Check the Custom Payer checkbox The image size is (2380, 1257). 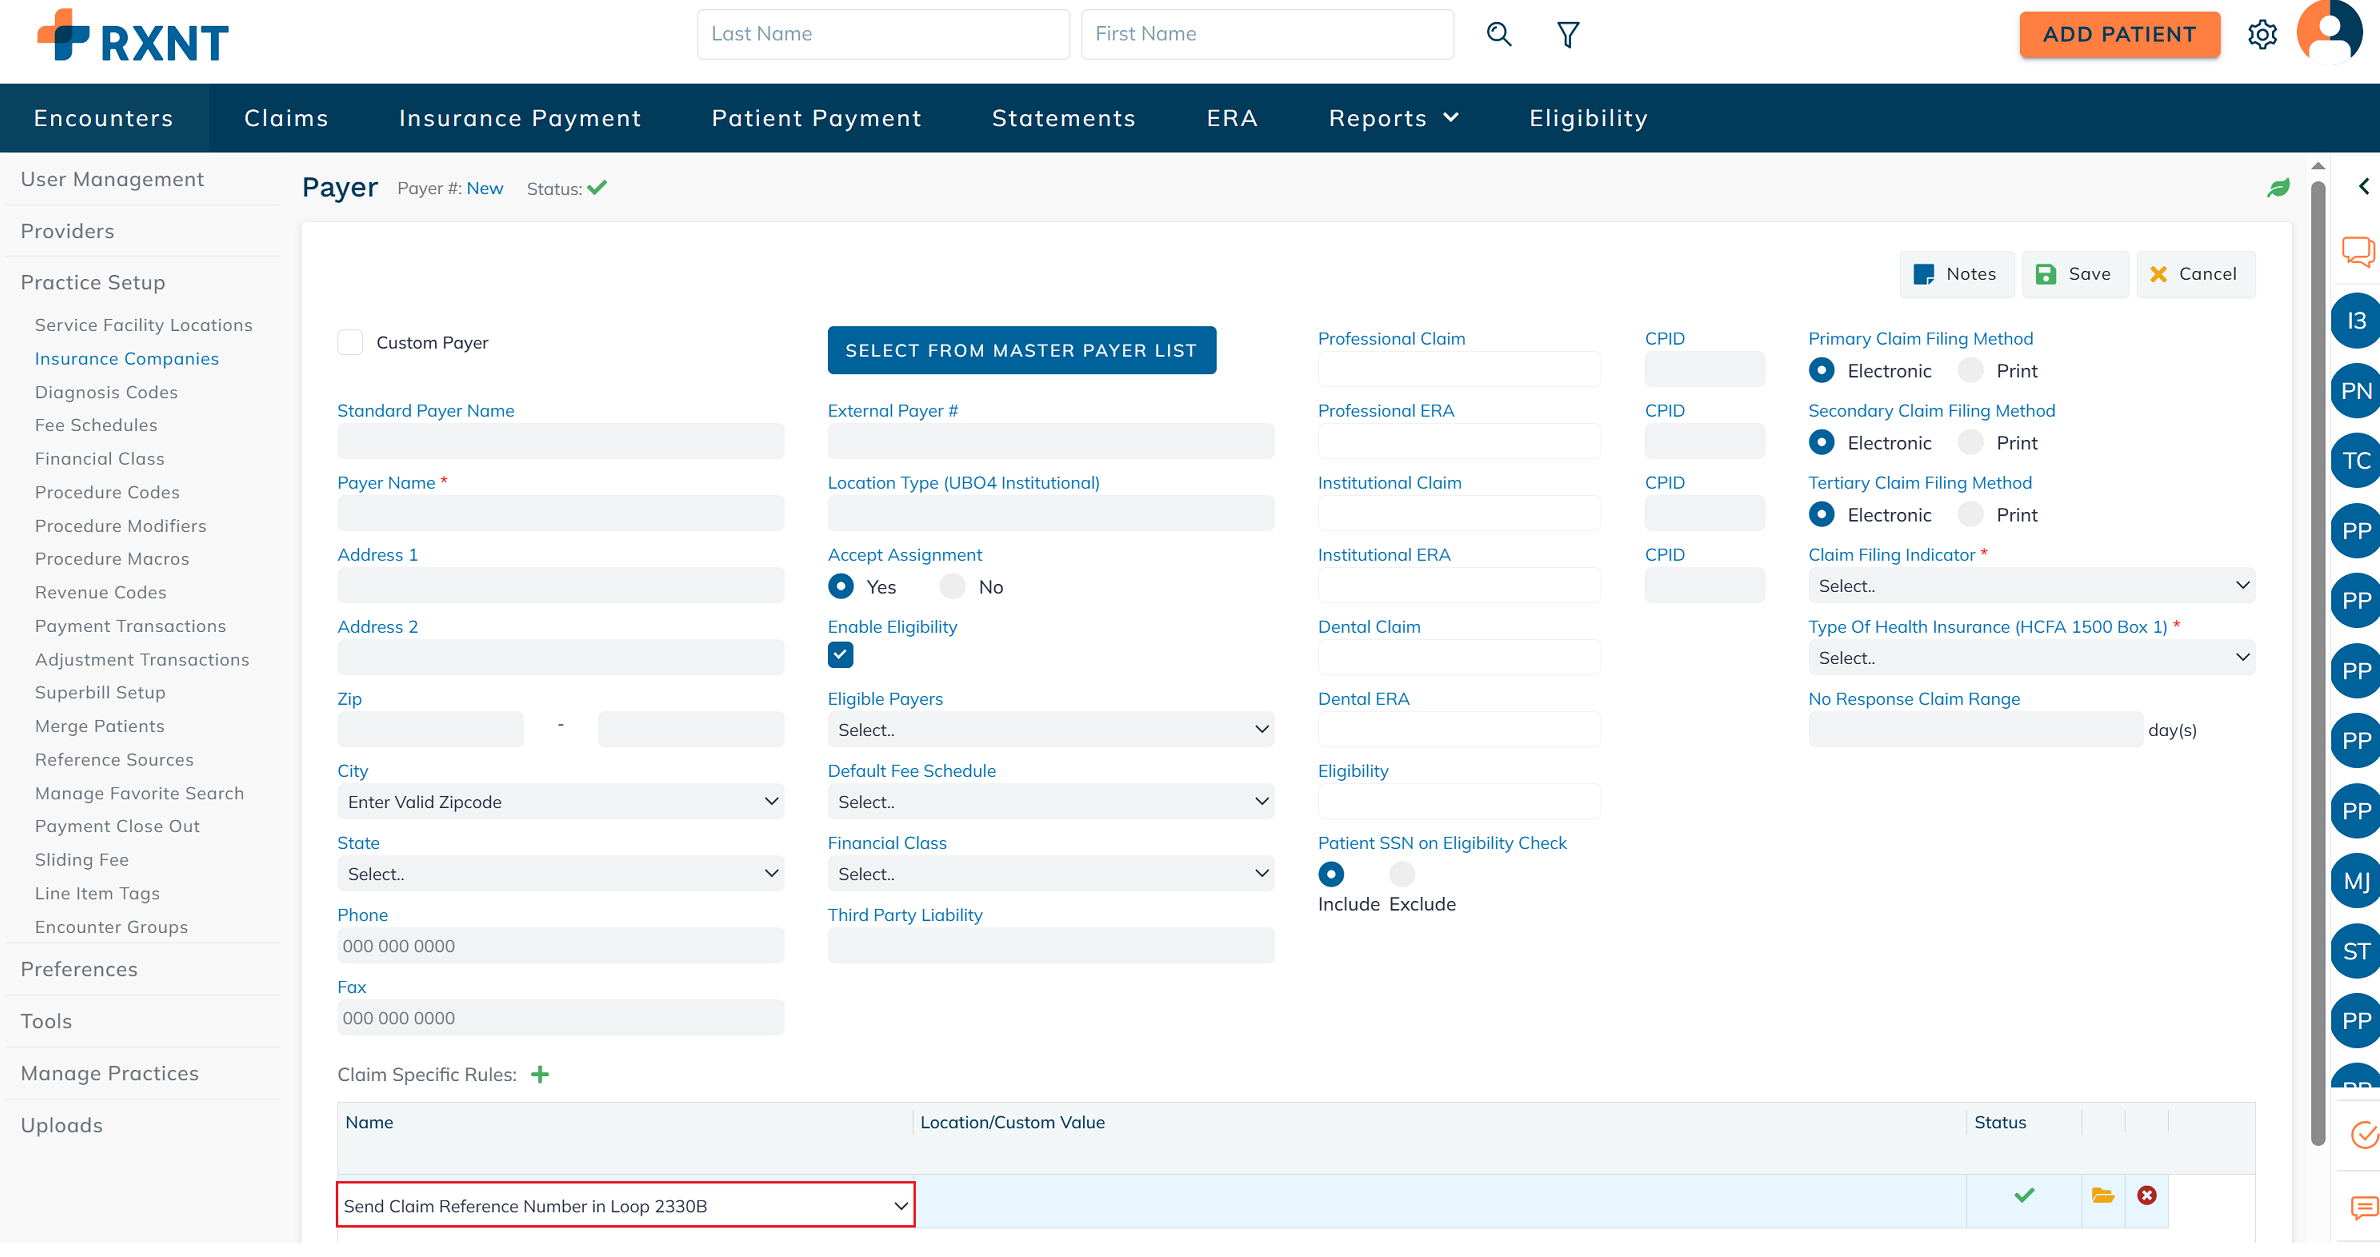pos(350,342)
